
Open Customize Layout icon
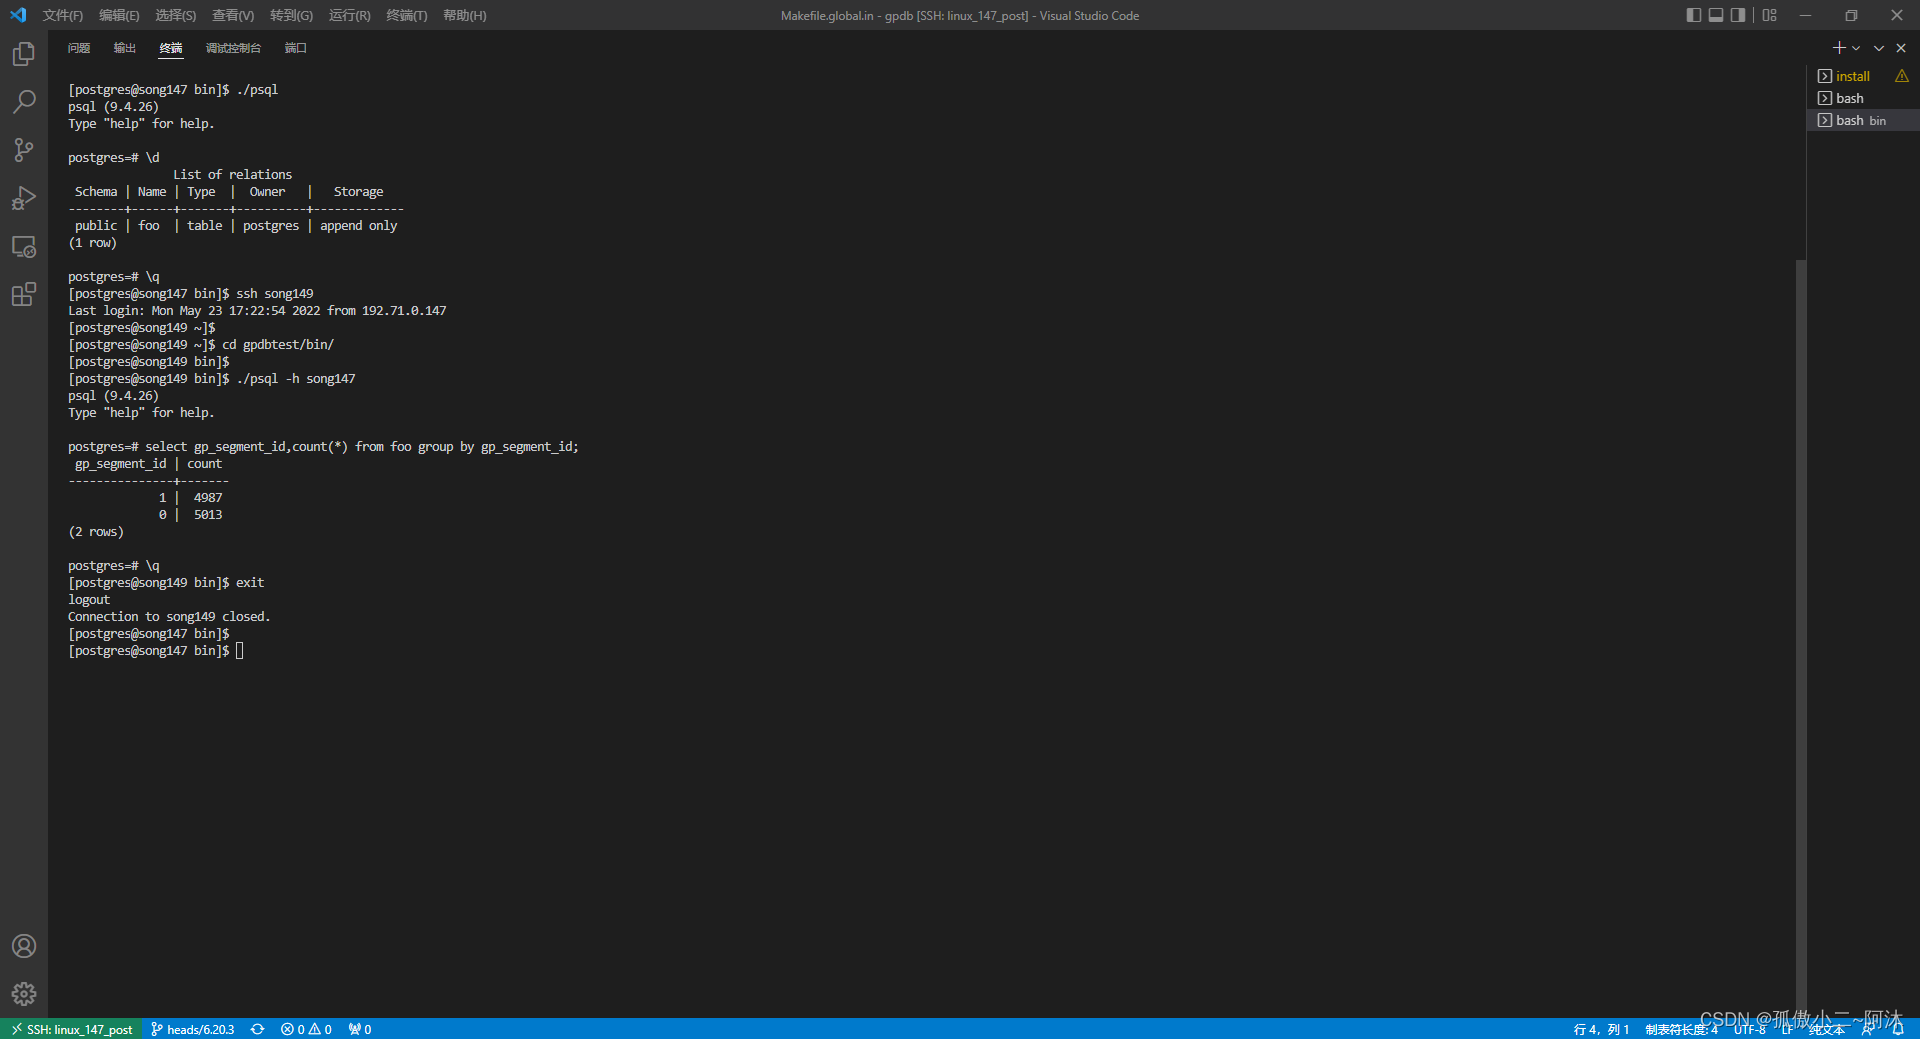pyautogui.click(x=1770, y=15)
